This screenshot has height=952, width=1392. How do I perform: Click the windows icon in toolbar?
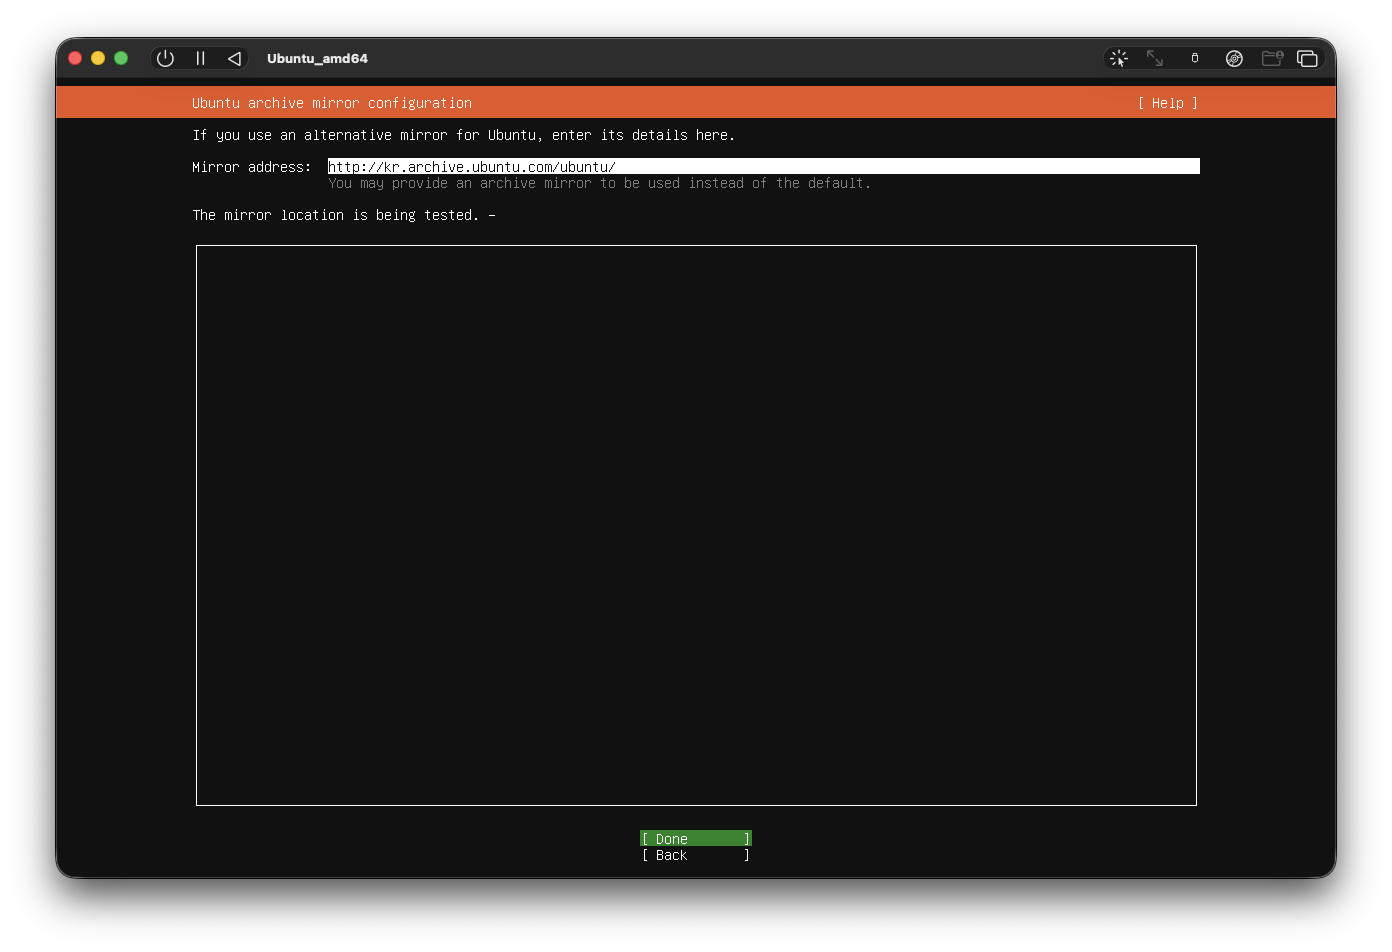tap(1307, 58)
